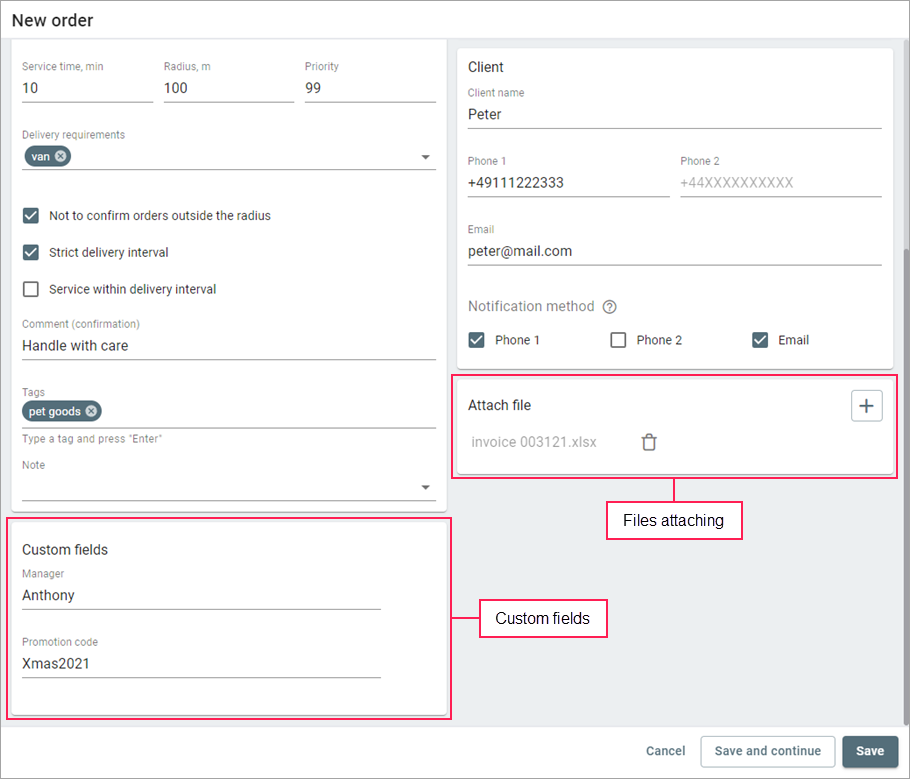The image size is (910, 779).
Task: Click the plus icon to attach file
Action: [866, 405]
